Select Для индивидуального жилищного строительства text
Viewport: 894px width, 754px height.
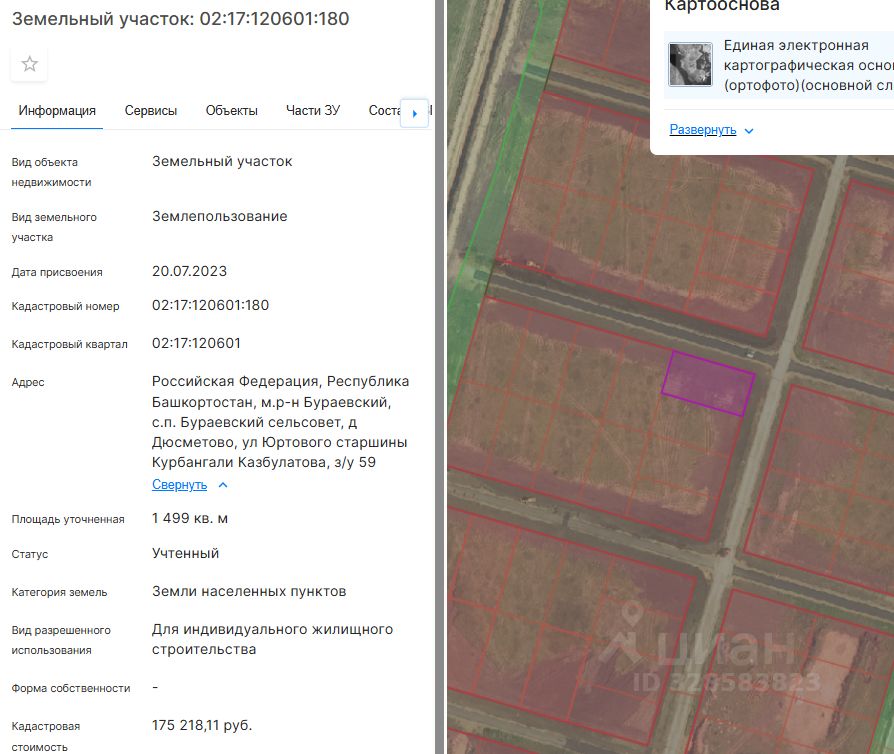273,639
